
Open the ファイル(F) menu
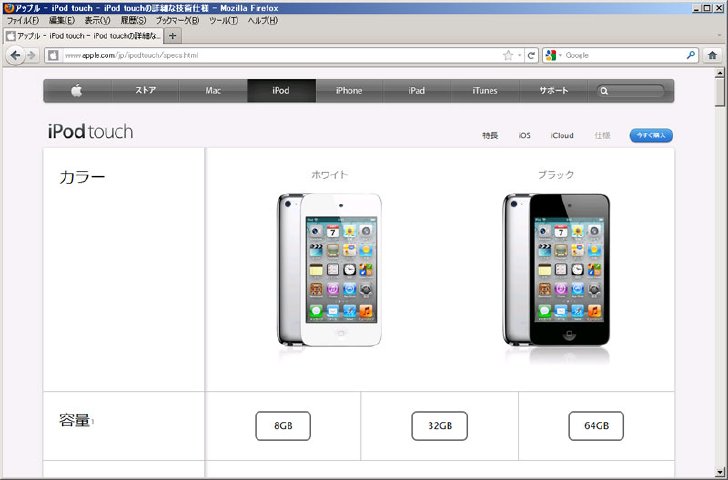23,20
